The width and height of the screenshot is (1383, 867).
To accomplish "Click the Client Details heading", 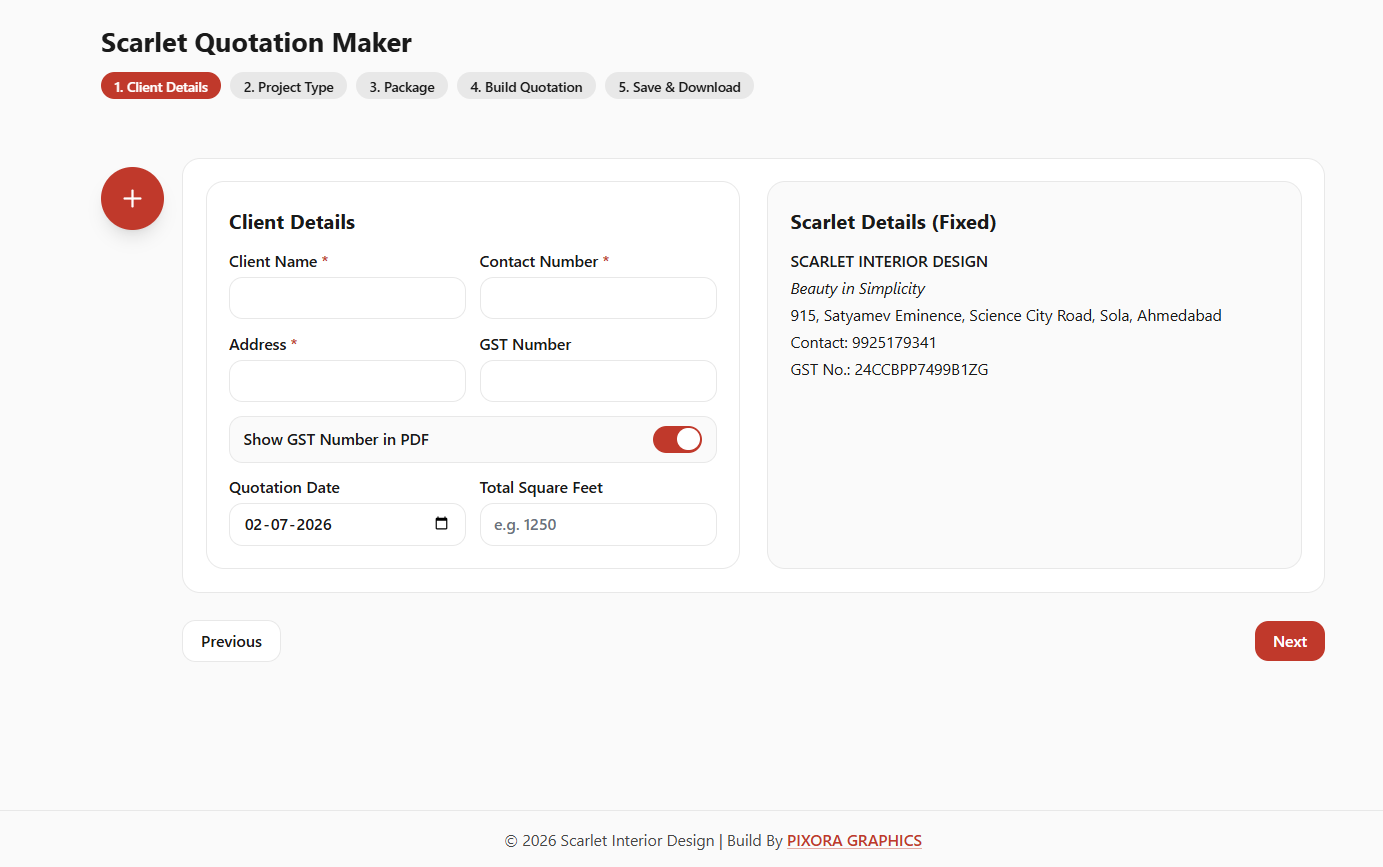I will (x=292, y=222).
